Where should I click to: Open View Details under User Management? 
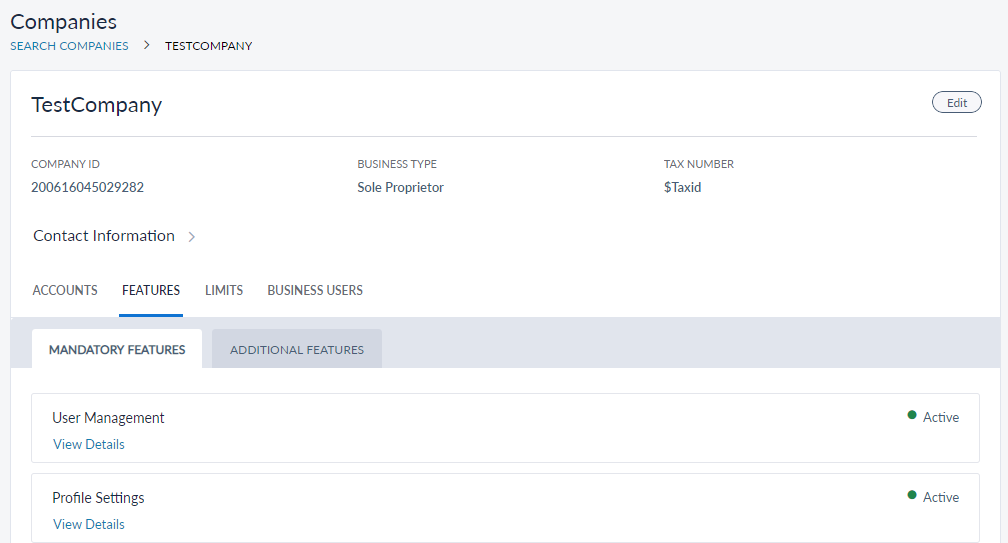(x=89, y=444)
